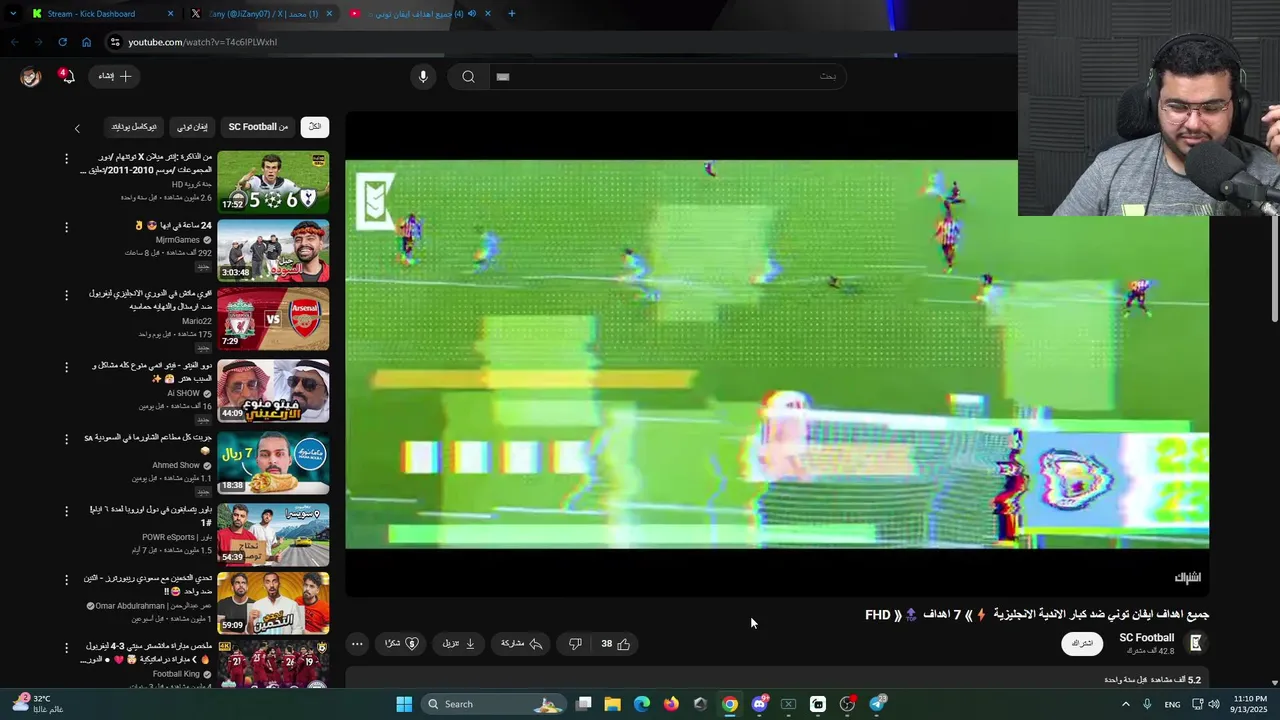Image resolution: width=1280 pixels, height=720 pixels.
Task: Open options menu for Ai SHOW video
Action: pos(67,367)
